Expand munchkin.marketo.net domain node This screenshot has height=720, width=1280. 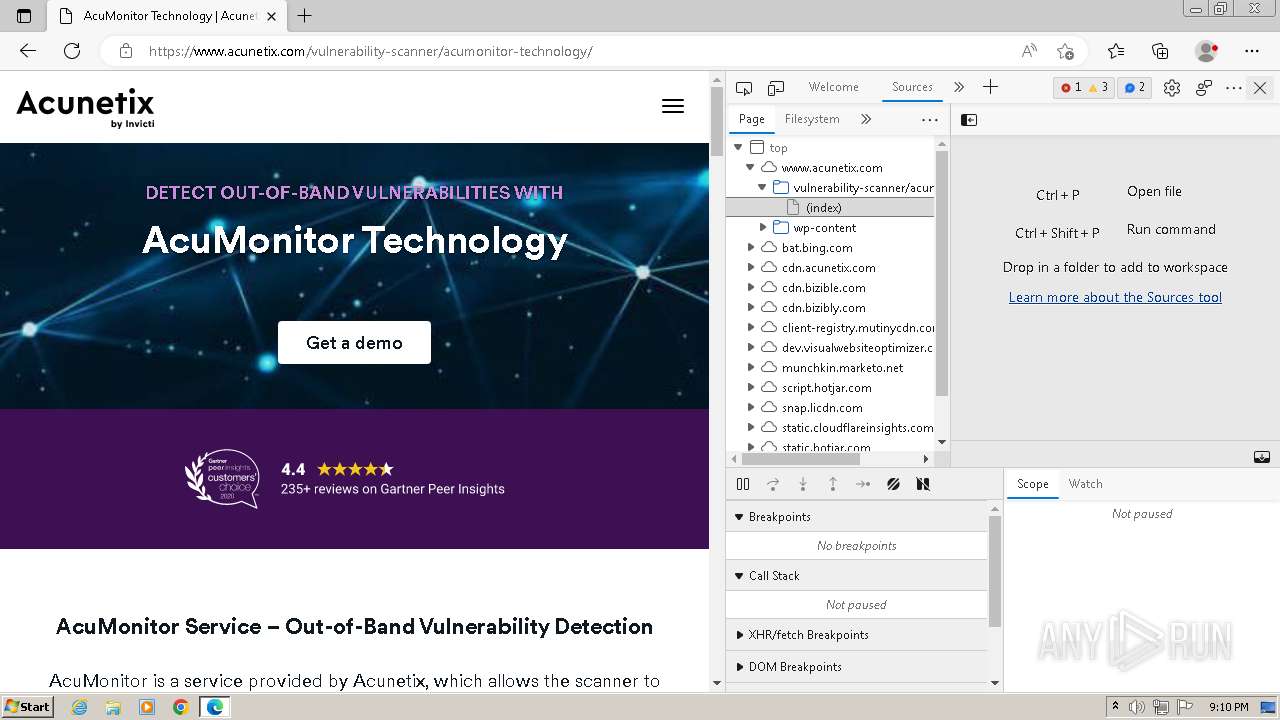(x=751, y=368)
